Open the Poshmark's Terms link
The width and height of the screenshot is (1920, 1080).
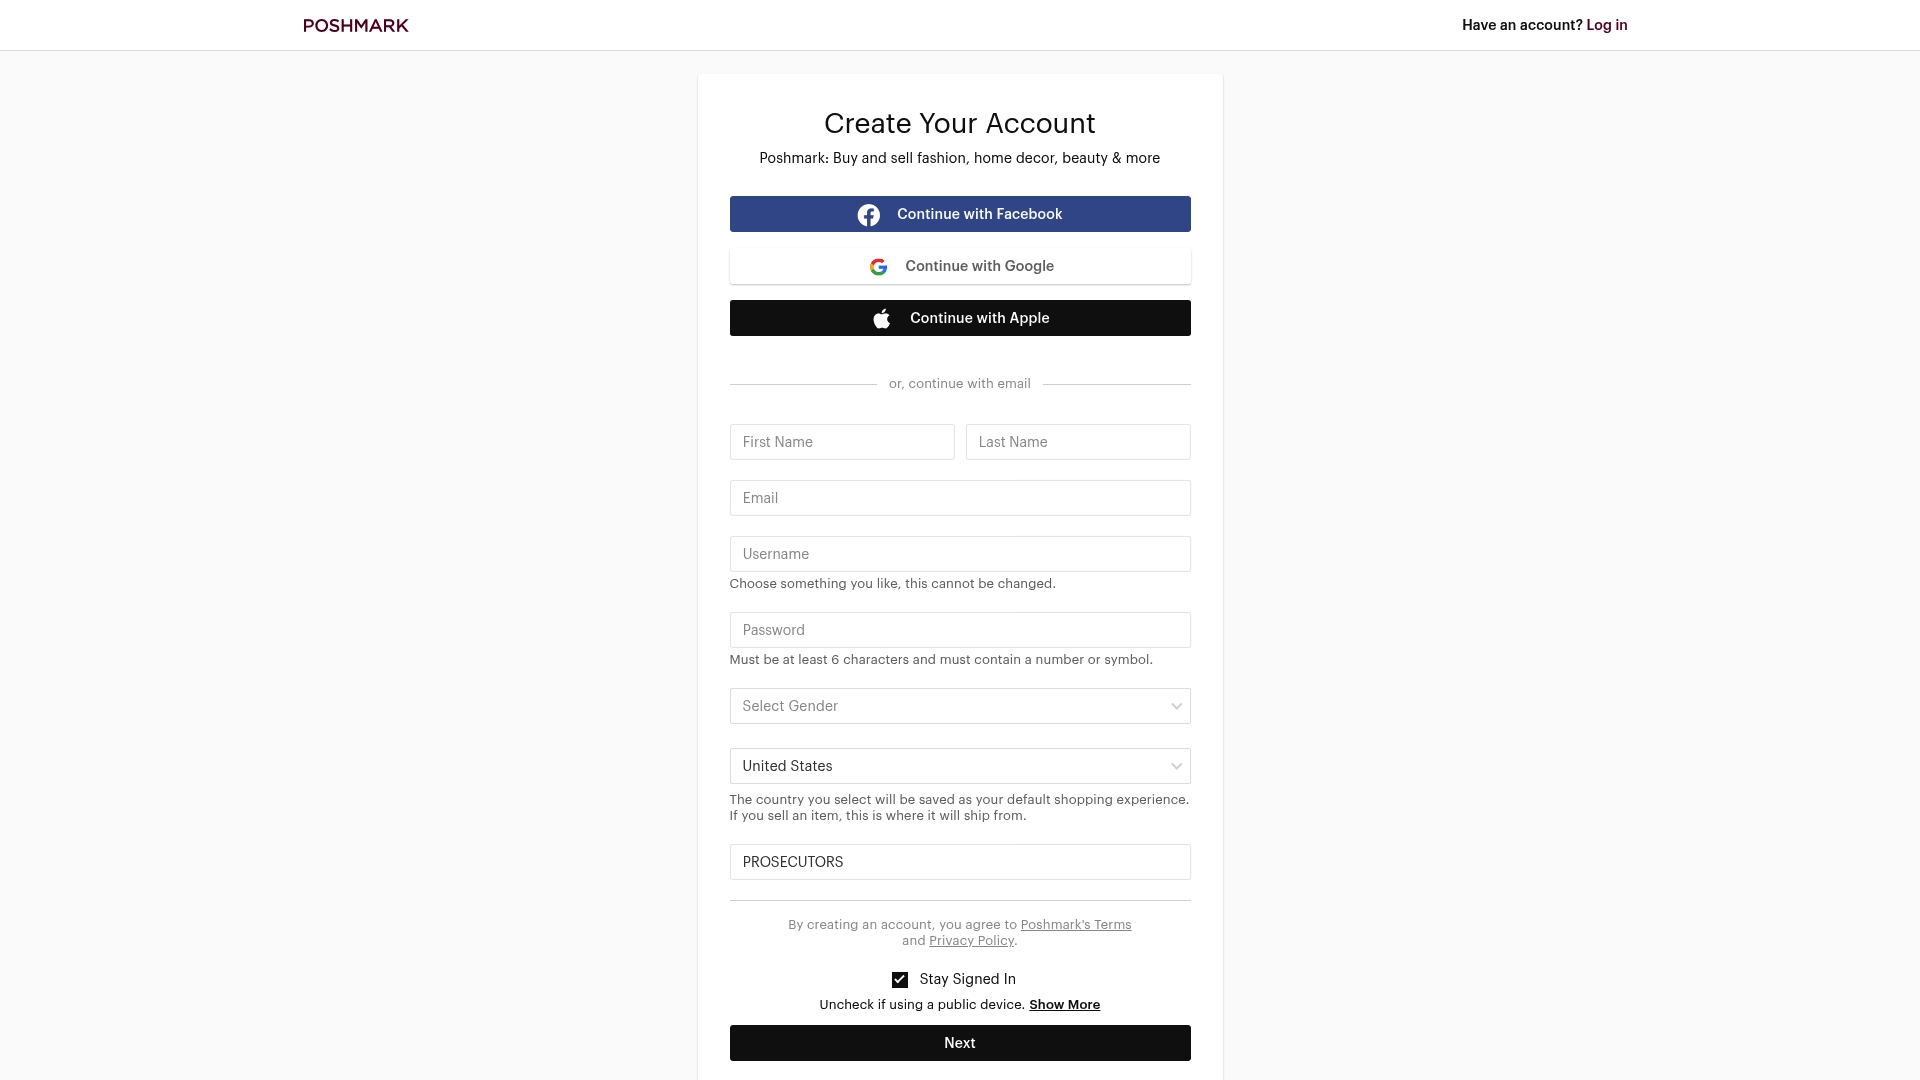1075,925
